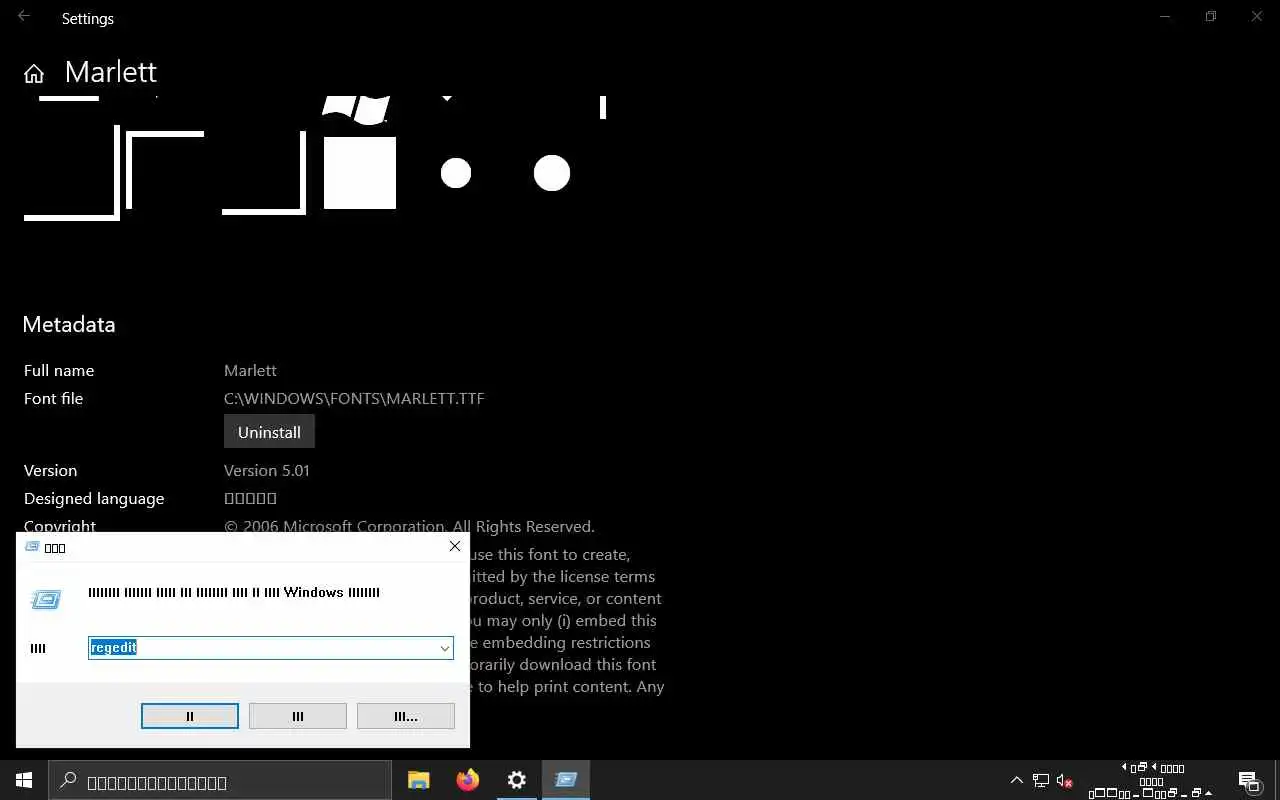
Task: Click the Run dialog button ending with an ellipsis
Action: tap(406, 716)
